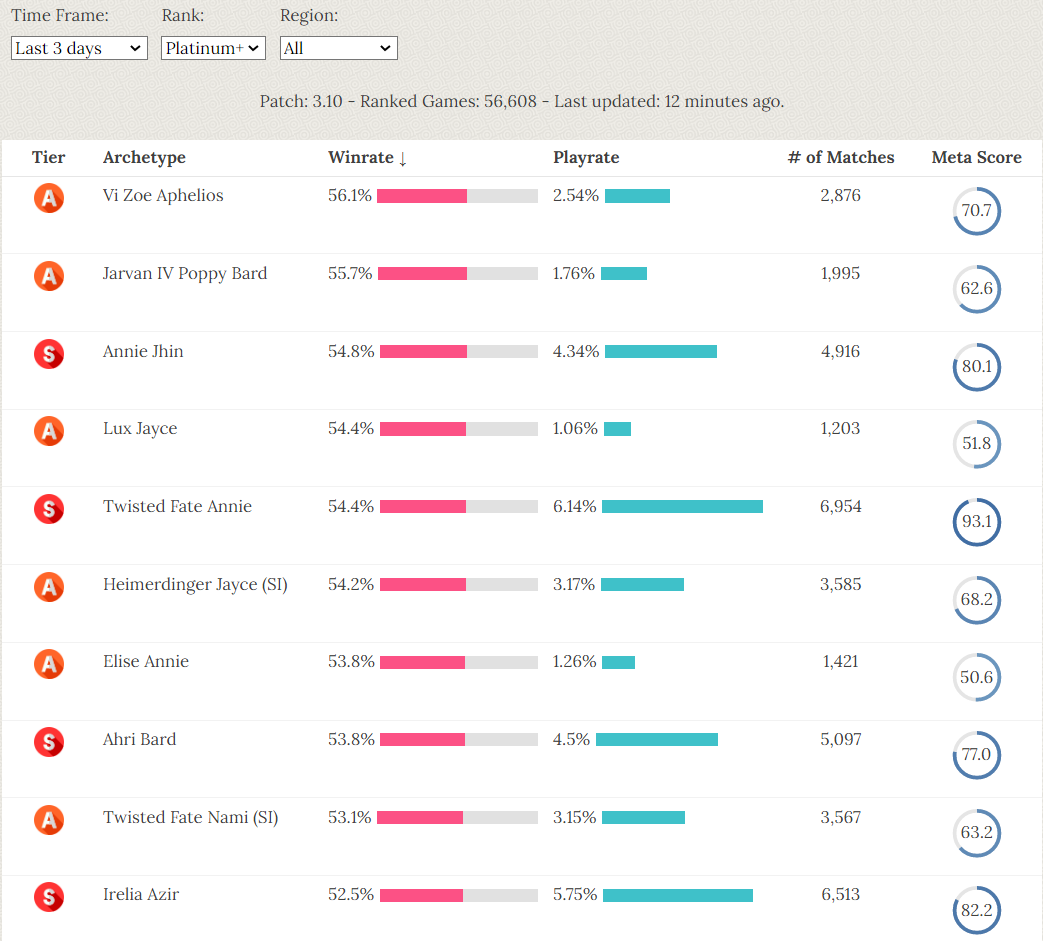Screen dimensions: 1043x941
Task: Click the 52.5% winrate value
Action: click(x=351, y=895)
